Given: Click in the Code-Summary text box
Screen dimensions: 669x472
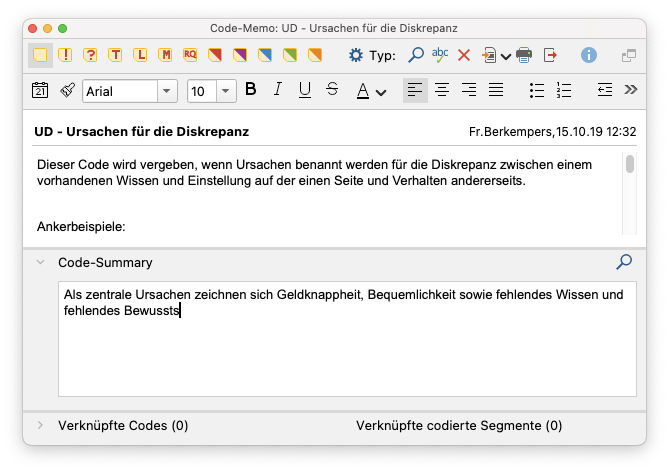Looking at the screenshot, I should (347, 339).
